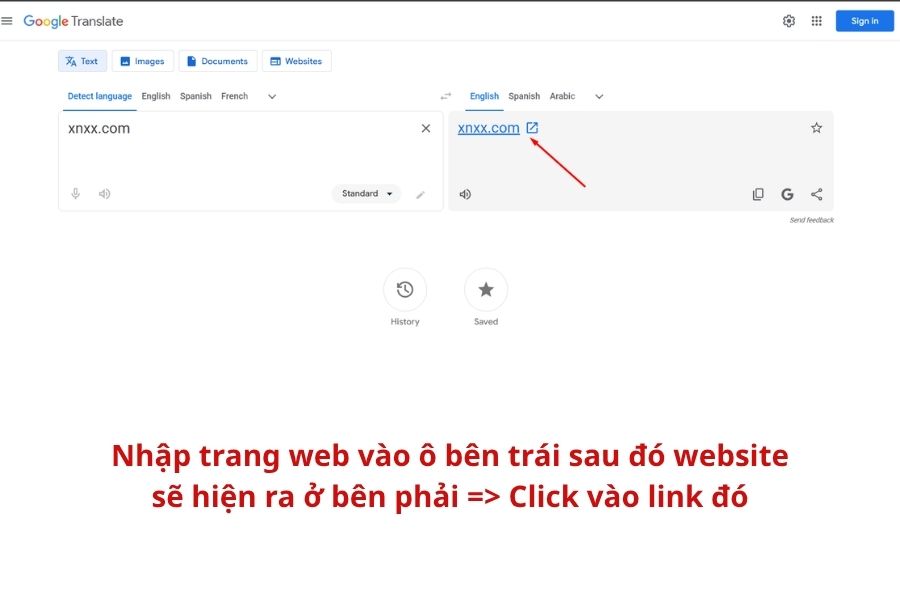Share the translation via the share icon
900x600 pixels.
coord(816,193)
